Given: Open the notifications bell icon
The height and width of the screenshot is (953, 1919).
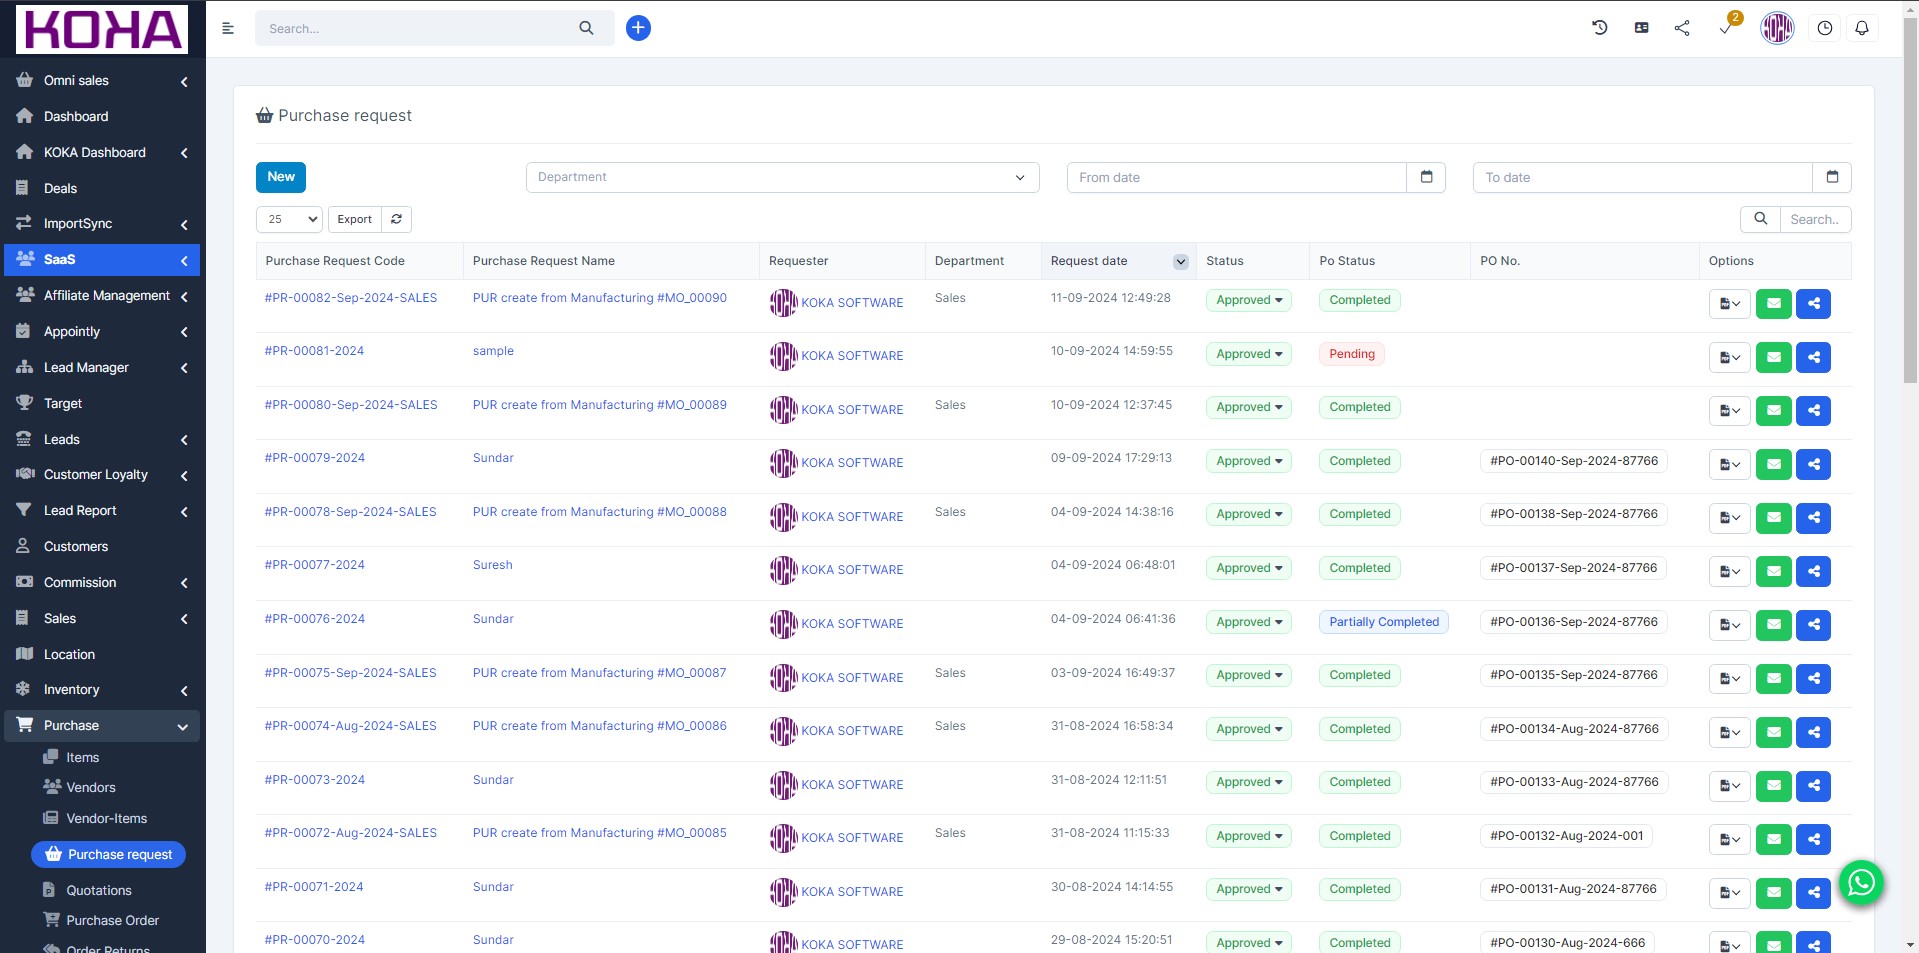Looking at the screenshot, I should [x=1862, y=28].
